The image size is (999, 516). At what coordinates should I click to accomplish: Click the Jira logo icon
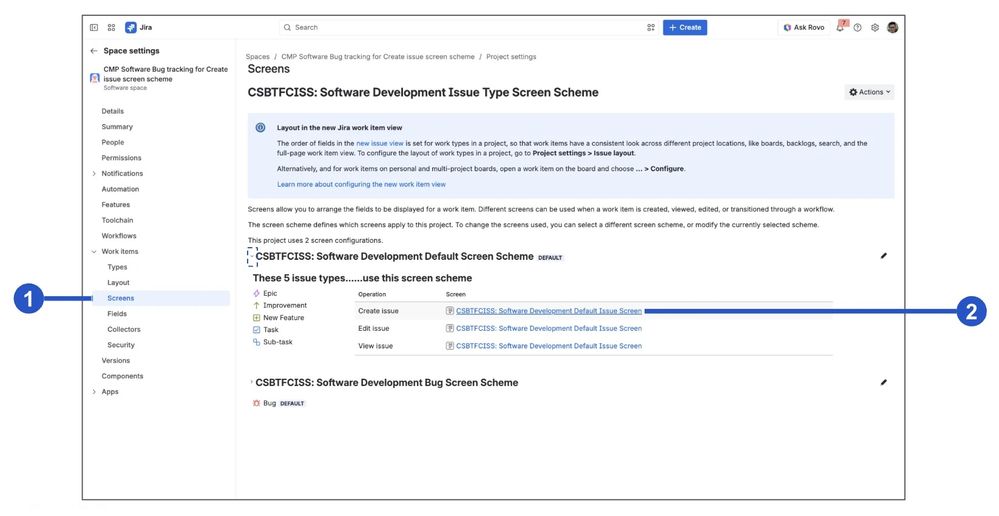click(131, 27)
